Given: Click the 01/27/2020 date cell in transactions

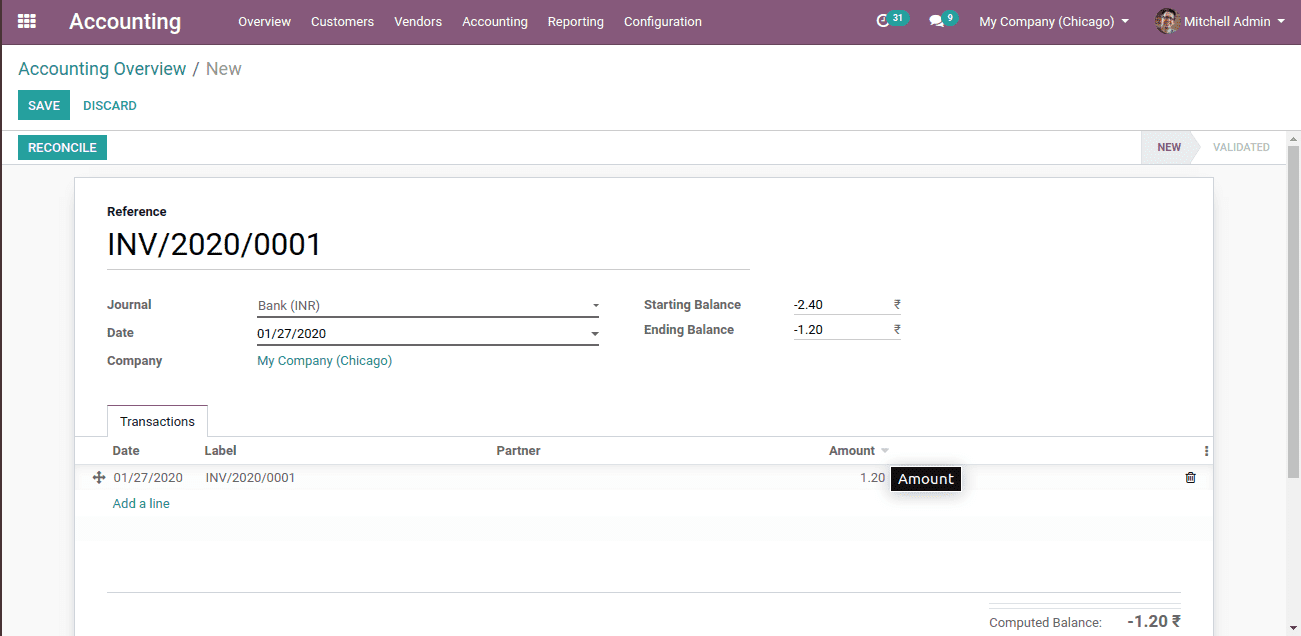Looking at the screenshot, I should [148, 478].
